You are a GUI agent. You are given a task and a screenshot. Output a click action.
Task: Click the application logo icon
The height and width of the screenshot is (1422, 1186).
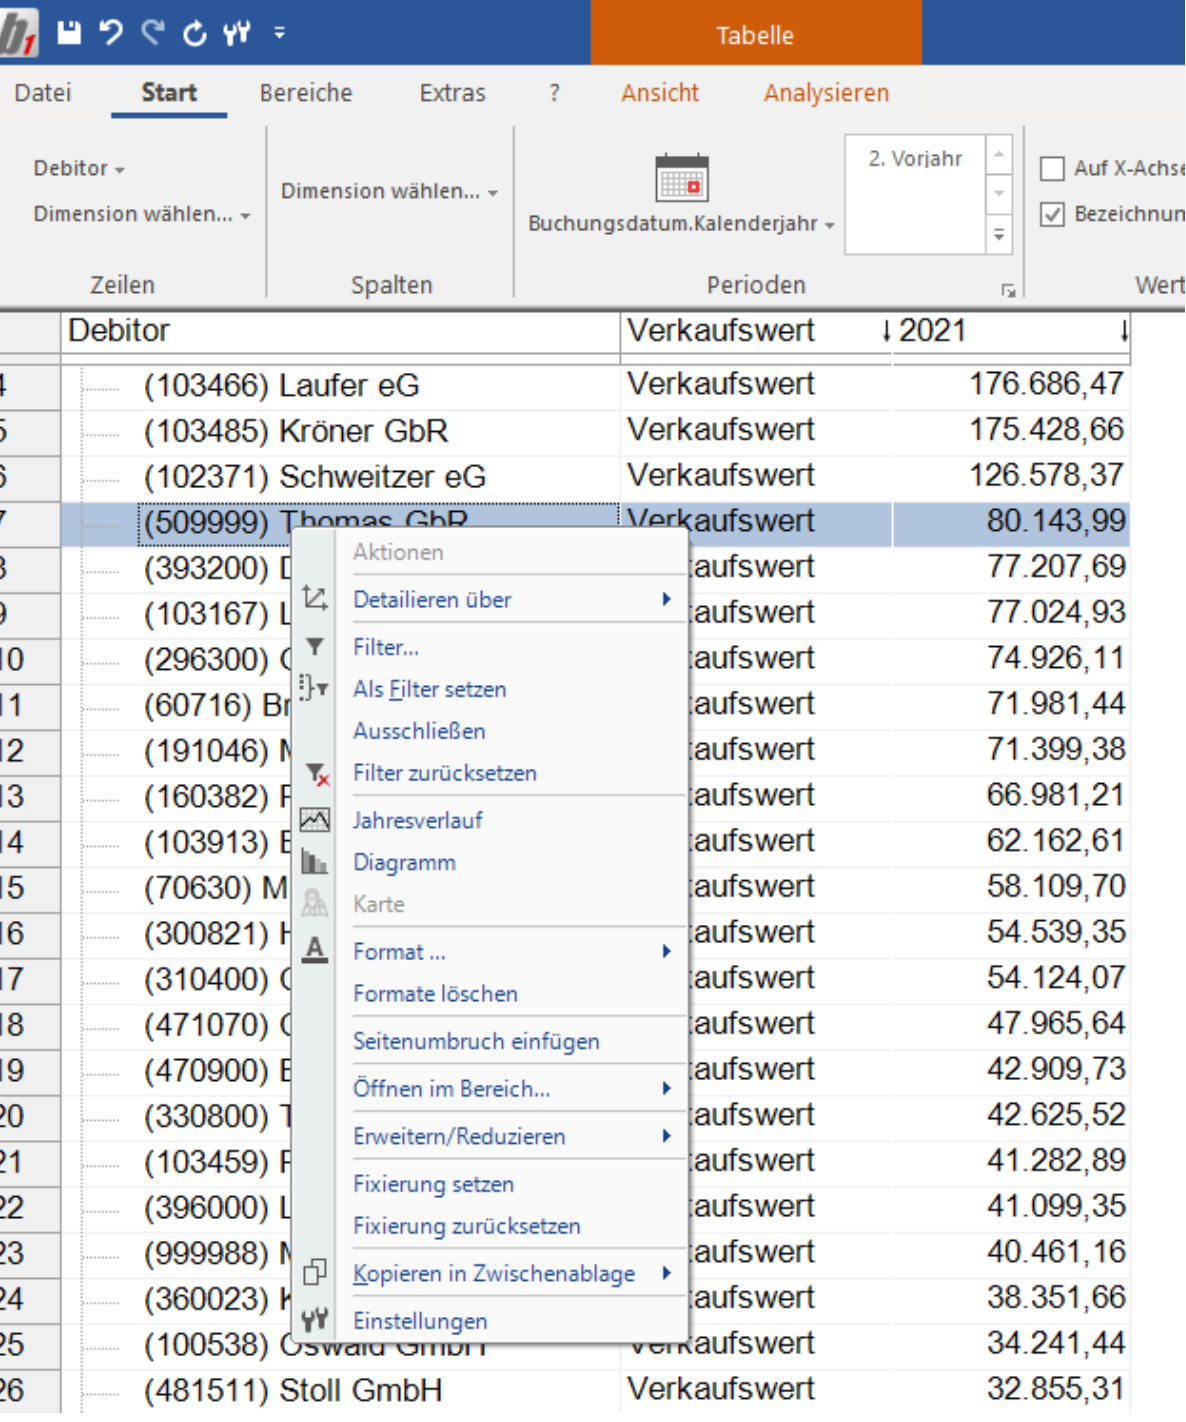(x=18, y=33)
